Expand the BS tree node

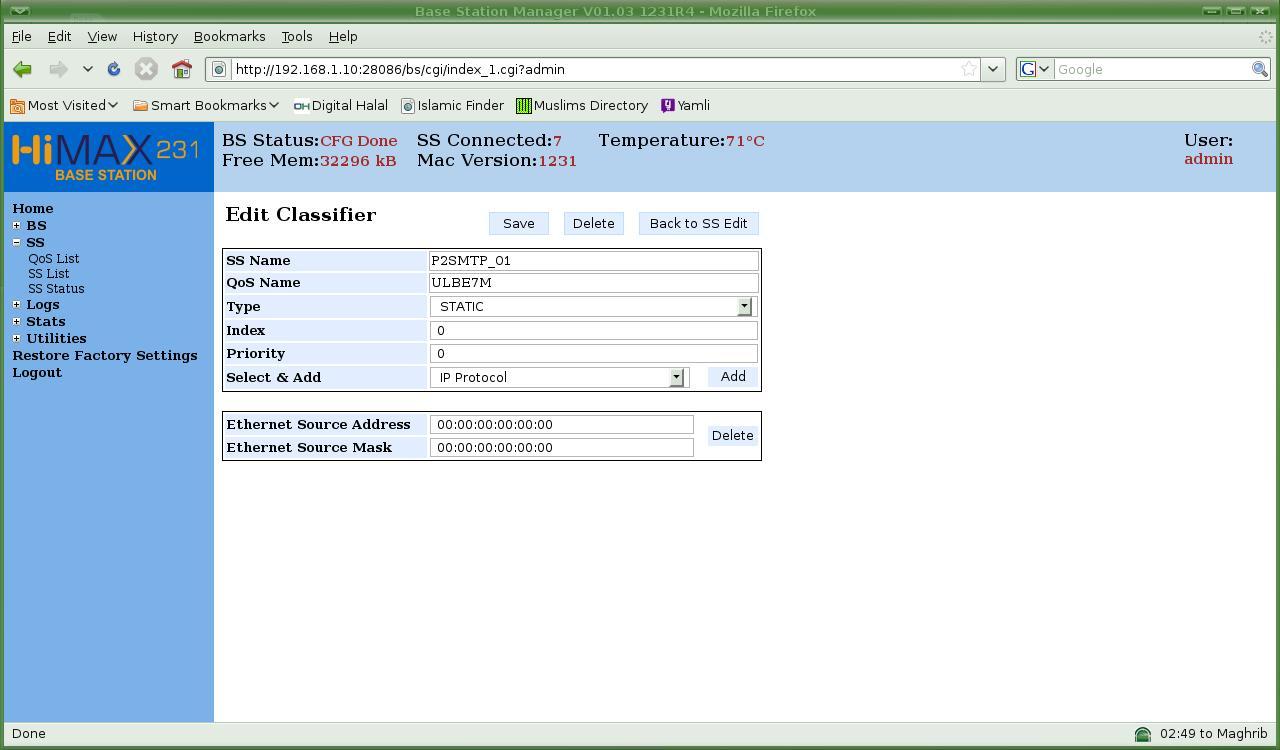pos(17,226)
